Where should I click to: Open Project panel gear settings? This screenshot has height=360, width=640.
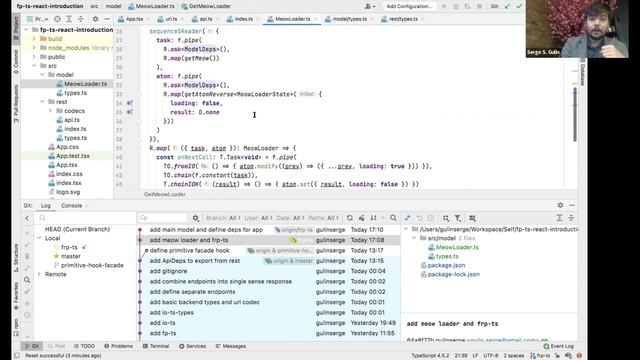(95, 19)
